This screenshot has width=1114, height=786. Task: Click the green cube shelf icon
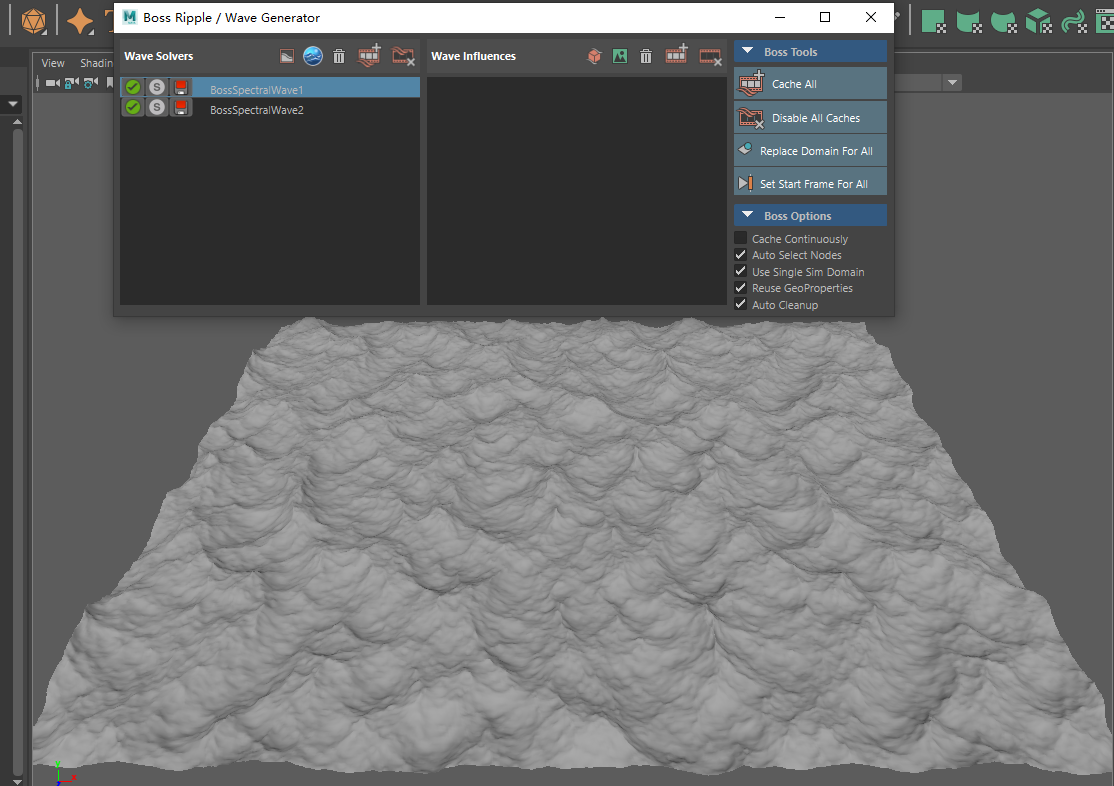tap(1039, 21)
